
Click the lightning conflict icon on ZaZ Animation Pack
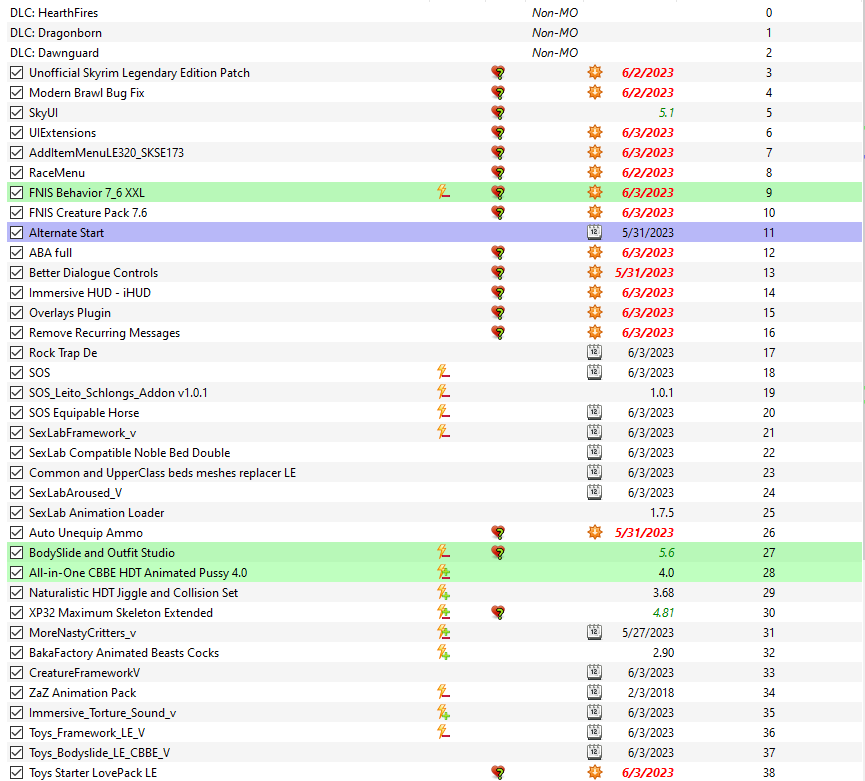point(444,692)
